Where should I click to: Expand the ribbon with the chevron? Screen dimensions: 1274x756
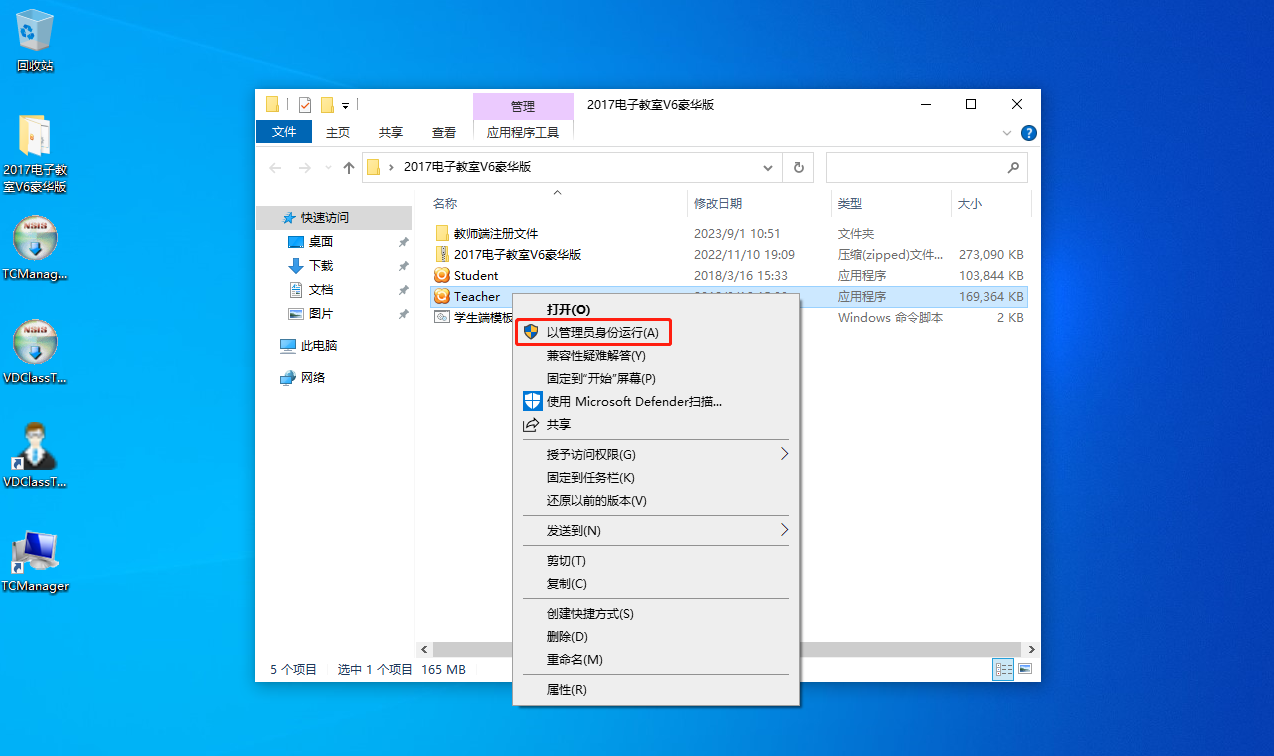click(x=1007, y=133)
